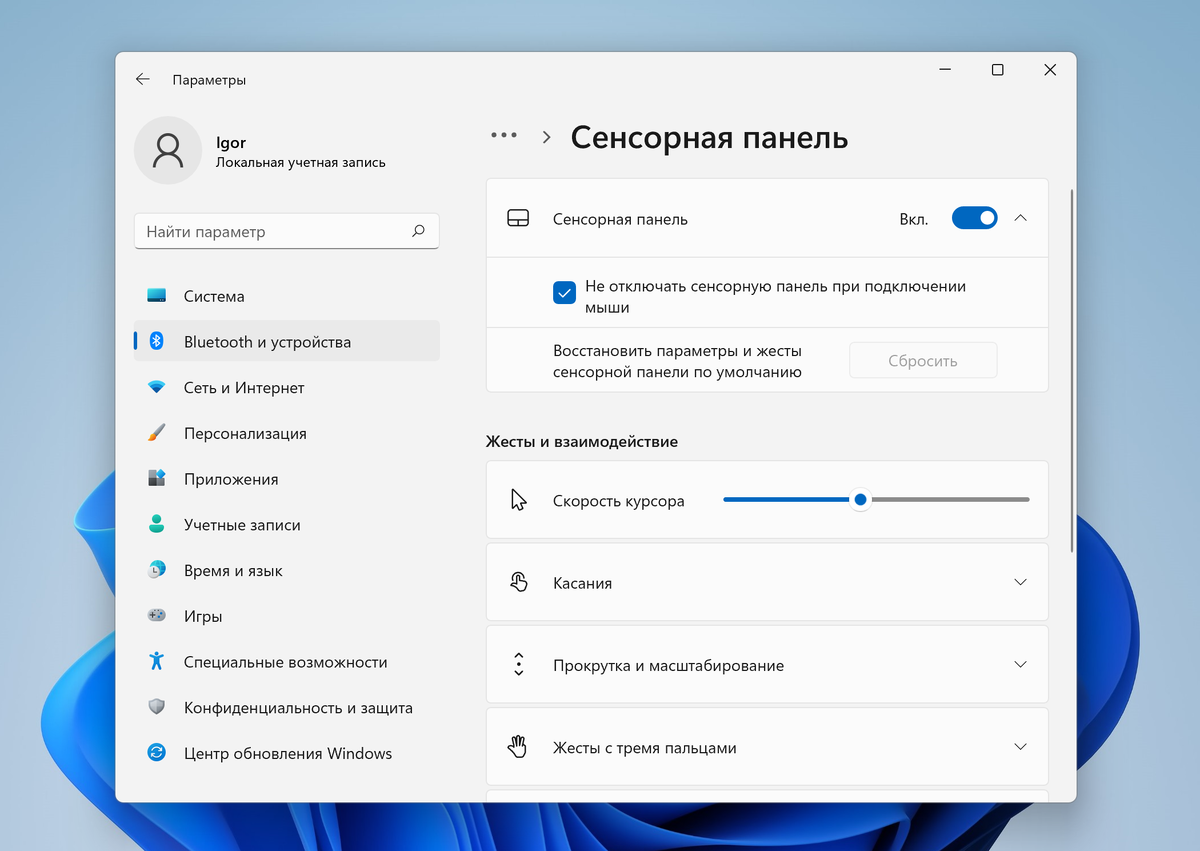Open Конфиденциальность и защита category
The height and width of the screenshot is (851, 1200).
pyautogui.click(x=287, y=707)
